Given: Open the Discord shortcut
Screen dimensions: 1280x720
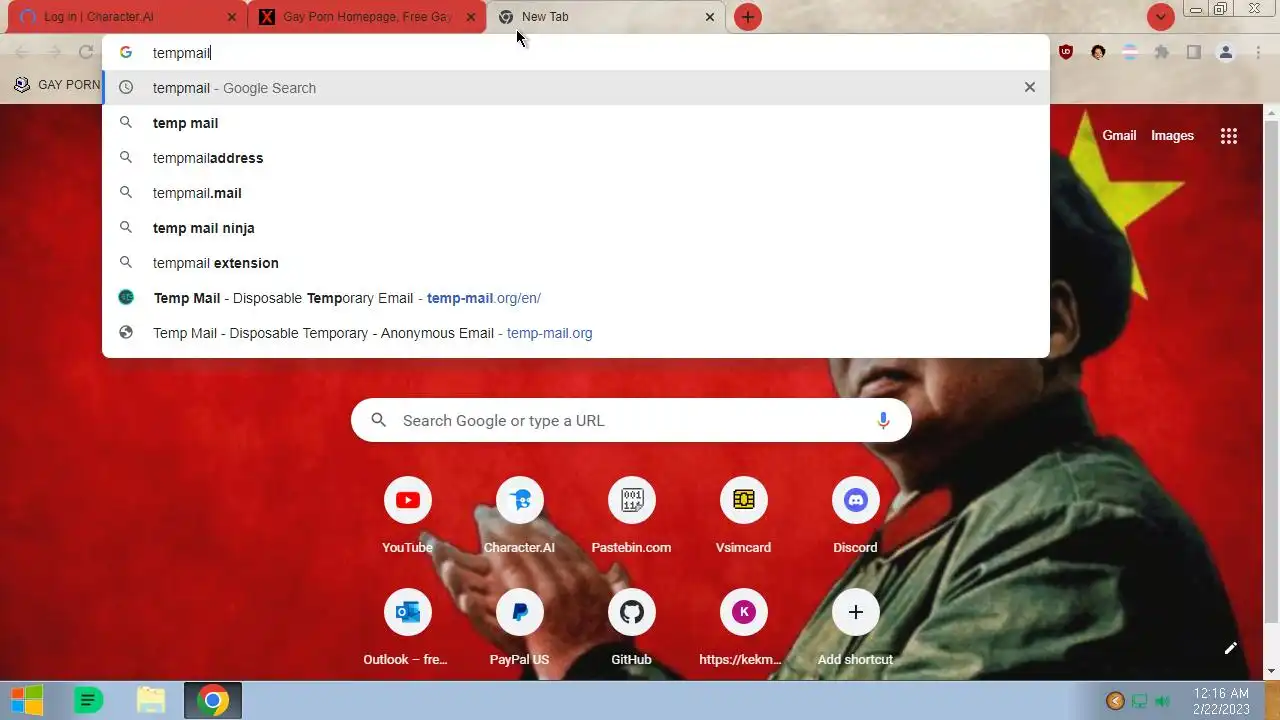Looking at the screenshot, I should [x=855, y=516].
